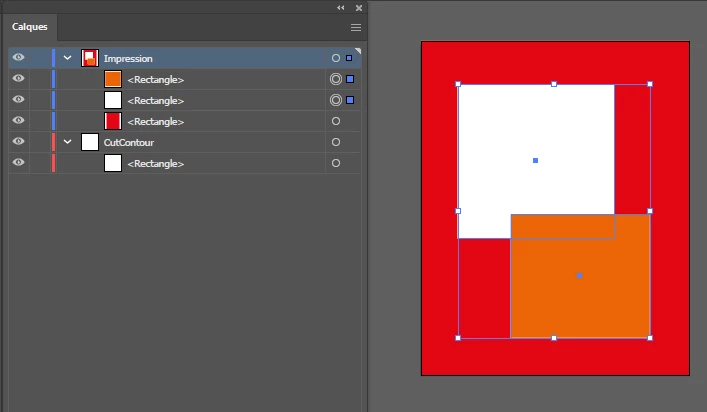Toggle lock column for the red Rectangle
Image resolution: width=707 pixels, height=412 pixels.
coord(40,121)
